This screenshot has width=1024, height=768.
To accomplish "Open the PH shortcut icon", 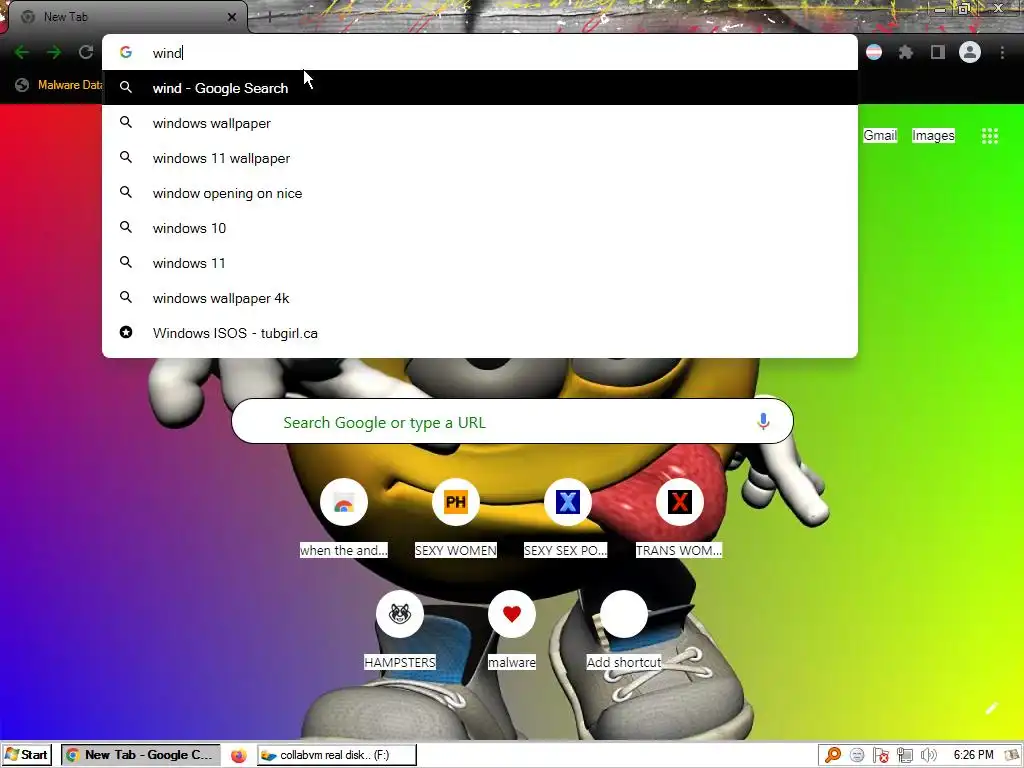I will click(456, 502).
